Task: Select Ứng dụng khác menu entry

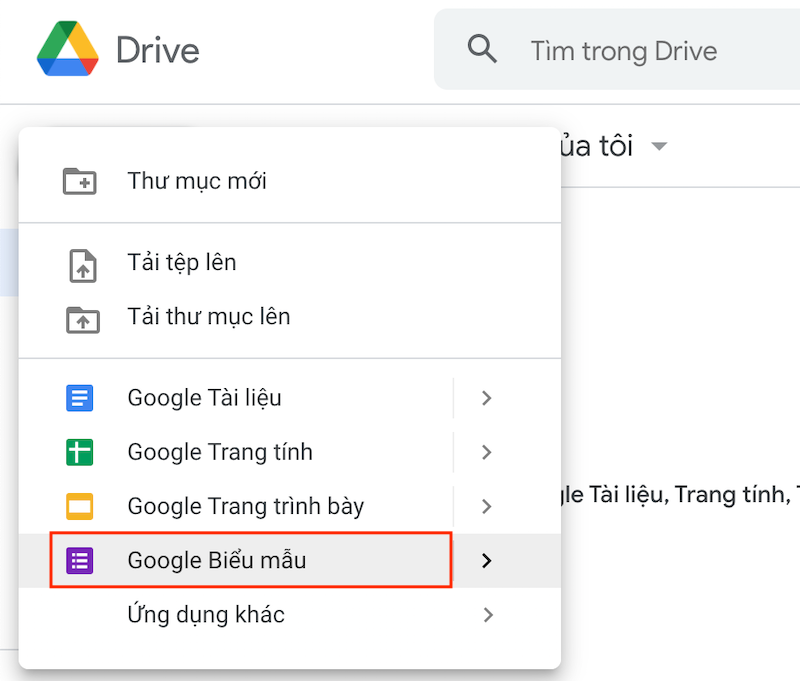Action: (205, 615)
